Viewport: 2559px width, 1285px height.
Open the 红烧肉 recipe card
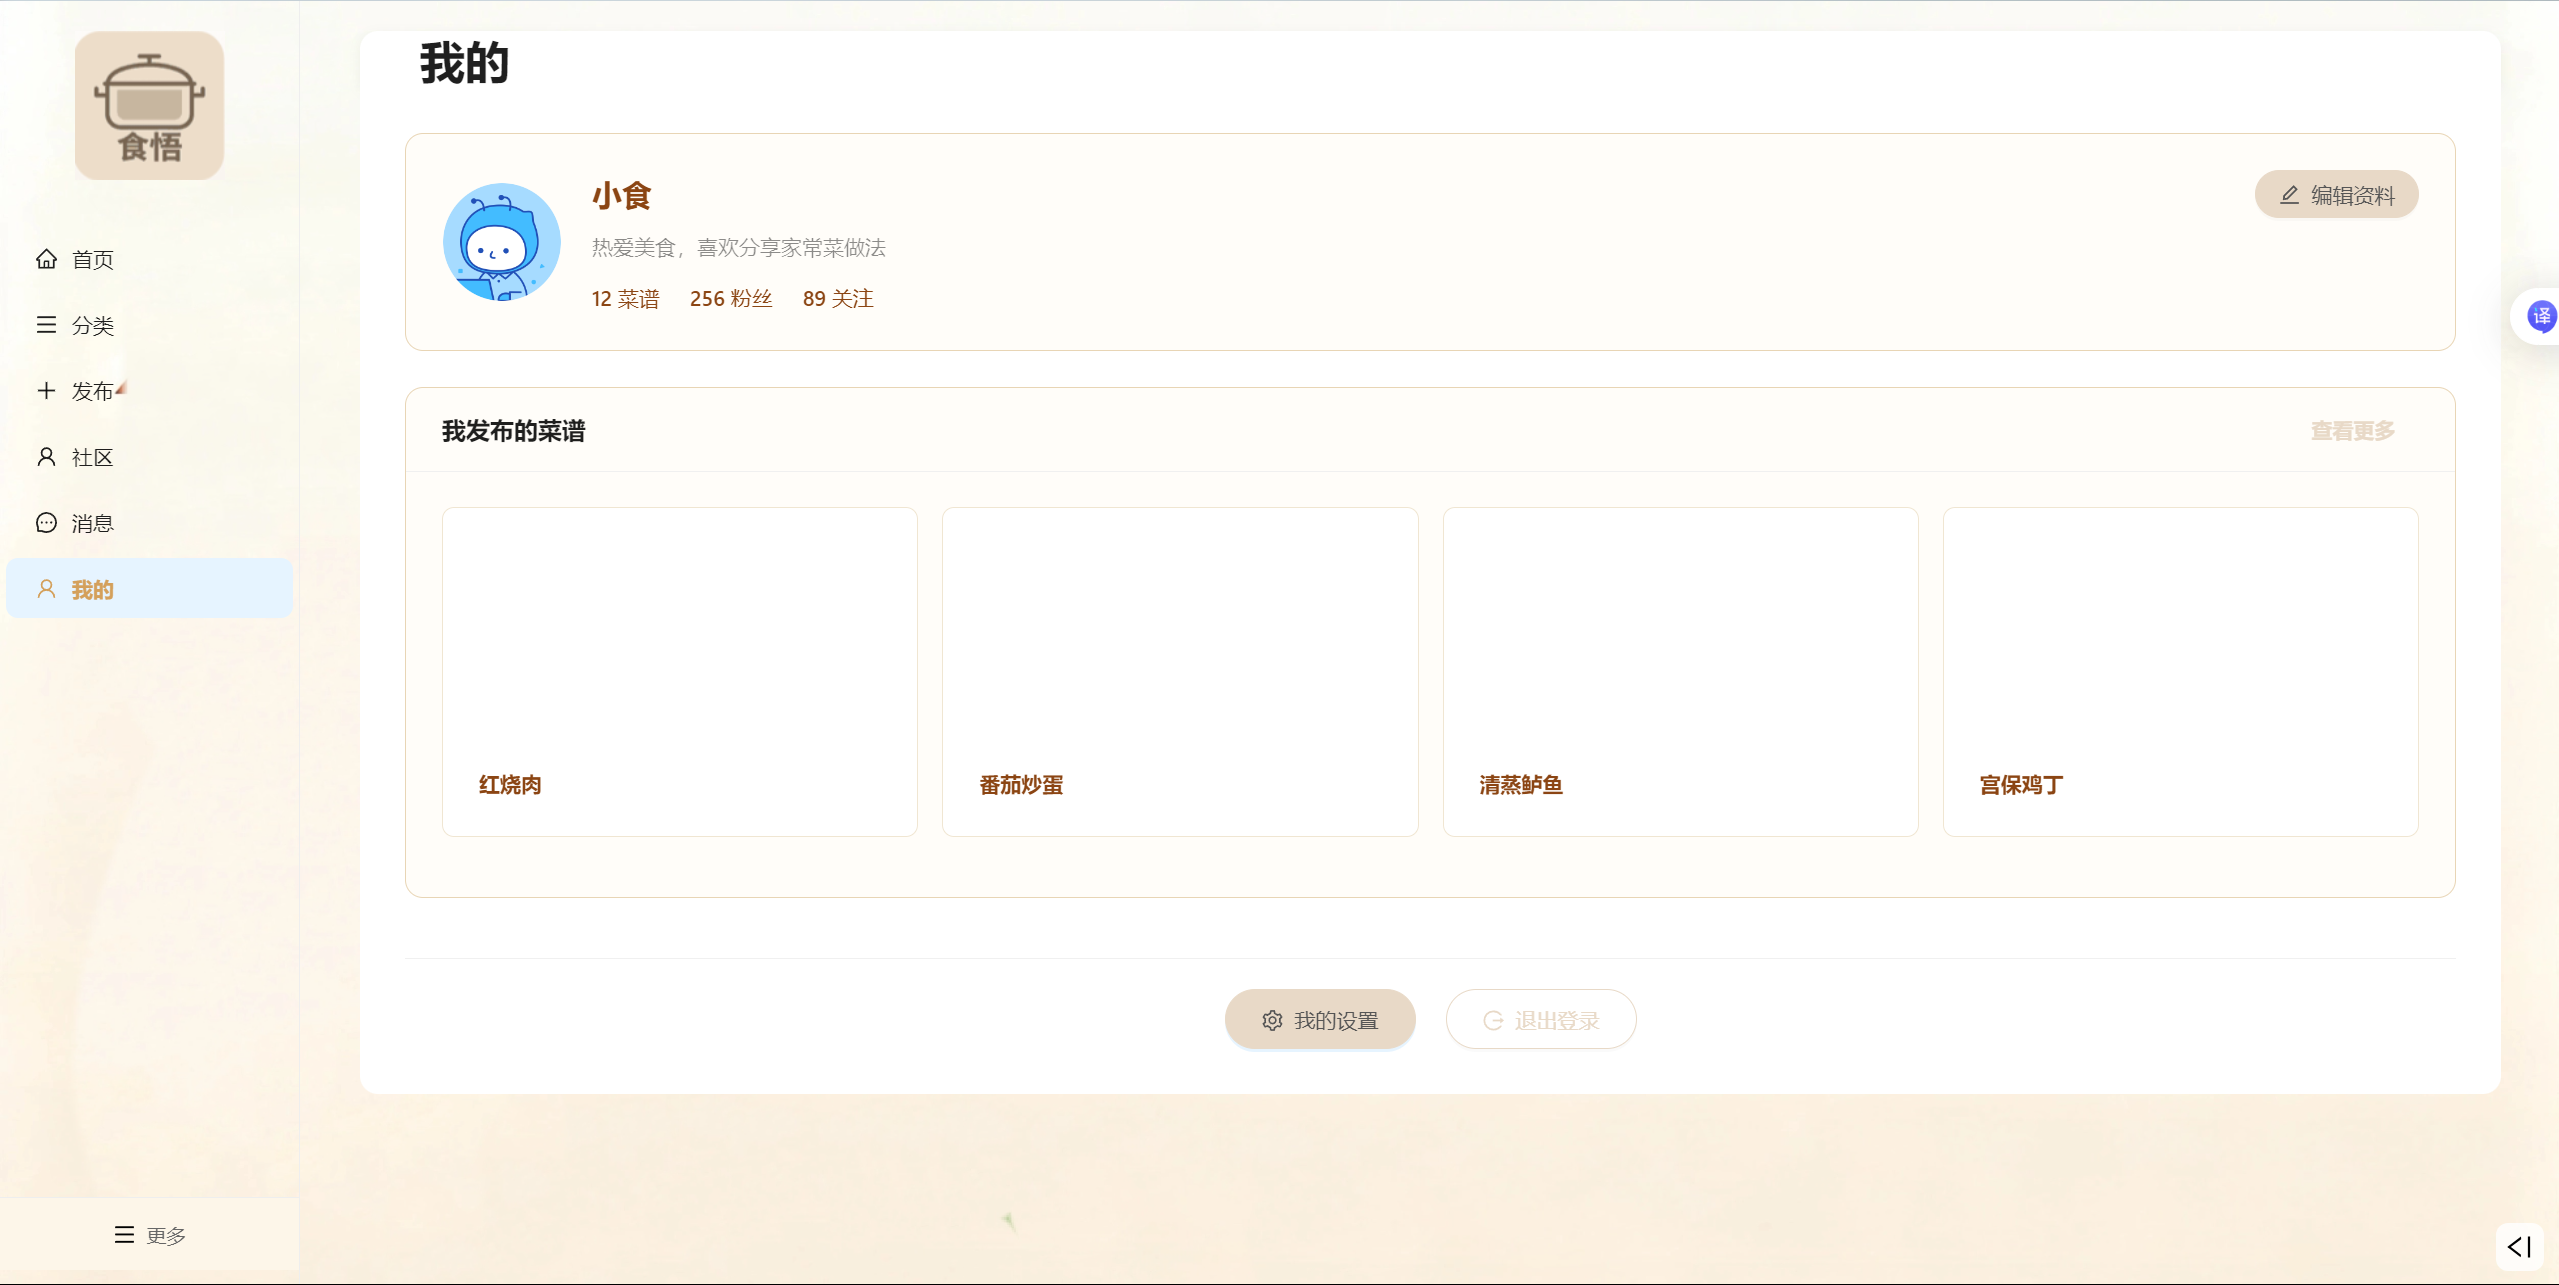(x=679, y=671)
